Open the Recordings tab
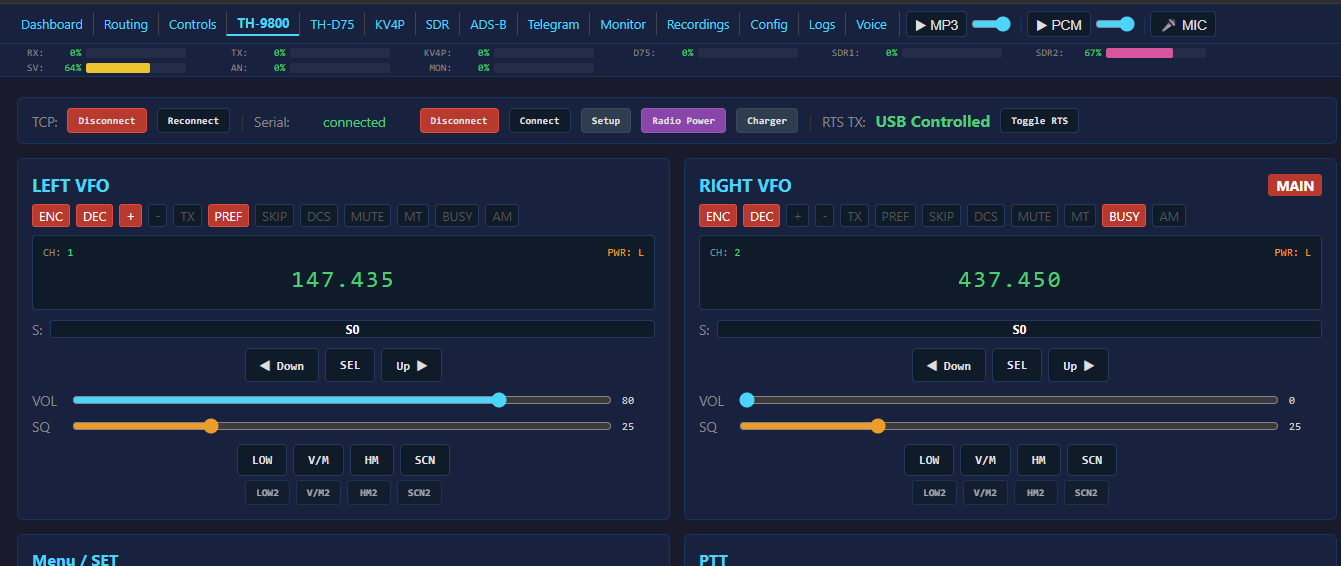This screenshot has width=1341, height=566. [x=698, y=24]
